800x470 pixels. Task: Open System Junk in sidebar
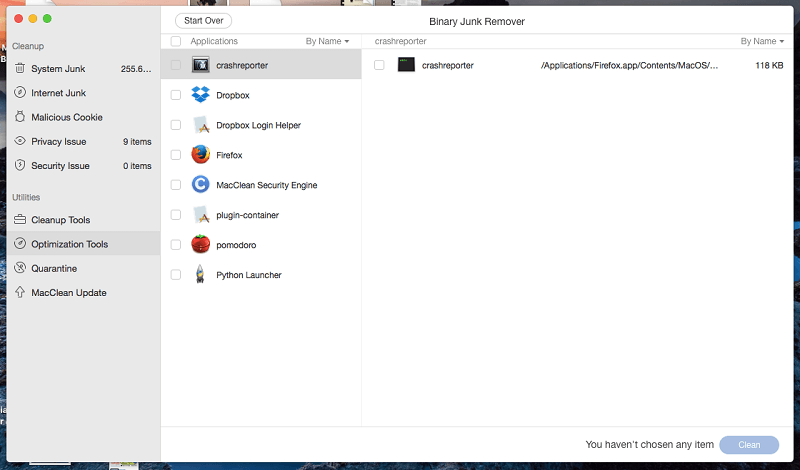(83, 68)
